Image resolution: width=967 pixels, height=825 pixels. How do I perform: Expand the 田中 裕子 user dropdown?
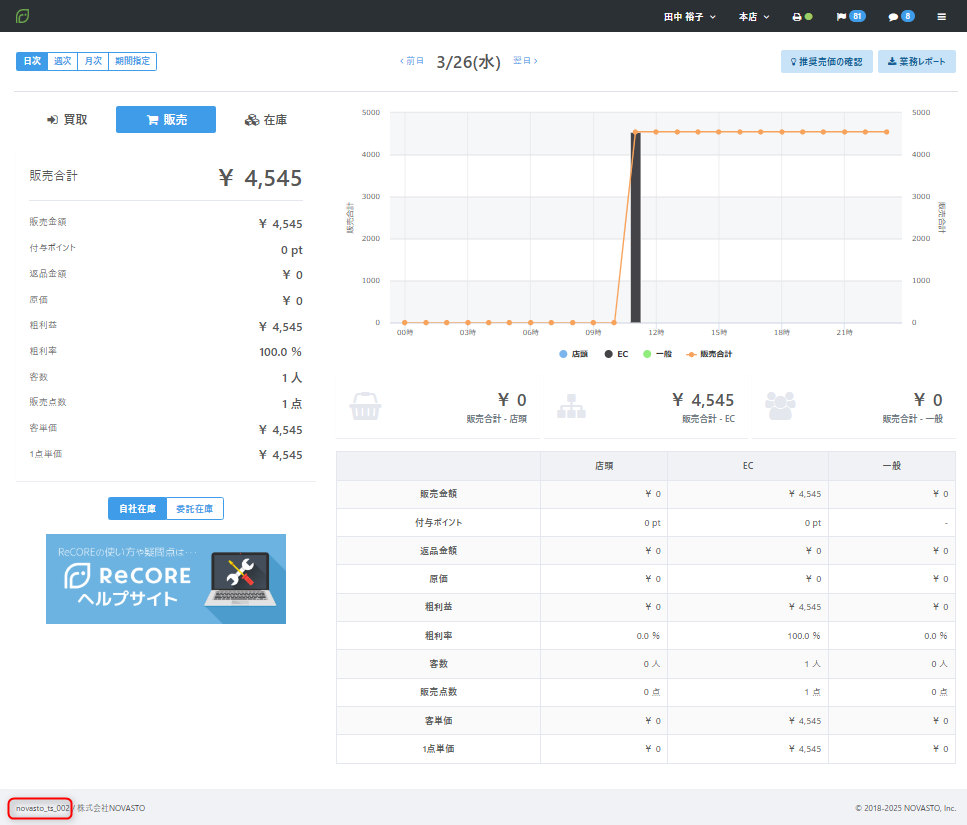tap(689, 17)
